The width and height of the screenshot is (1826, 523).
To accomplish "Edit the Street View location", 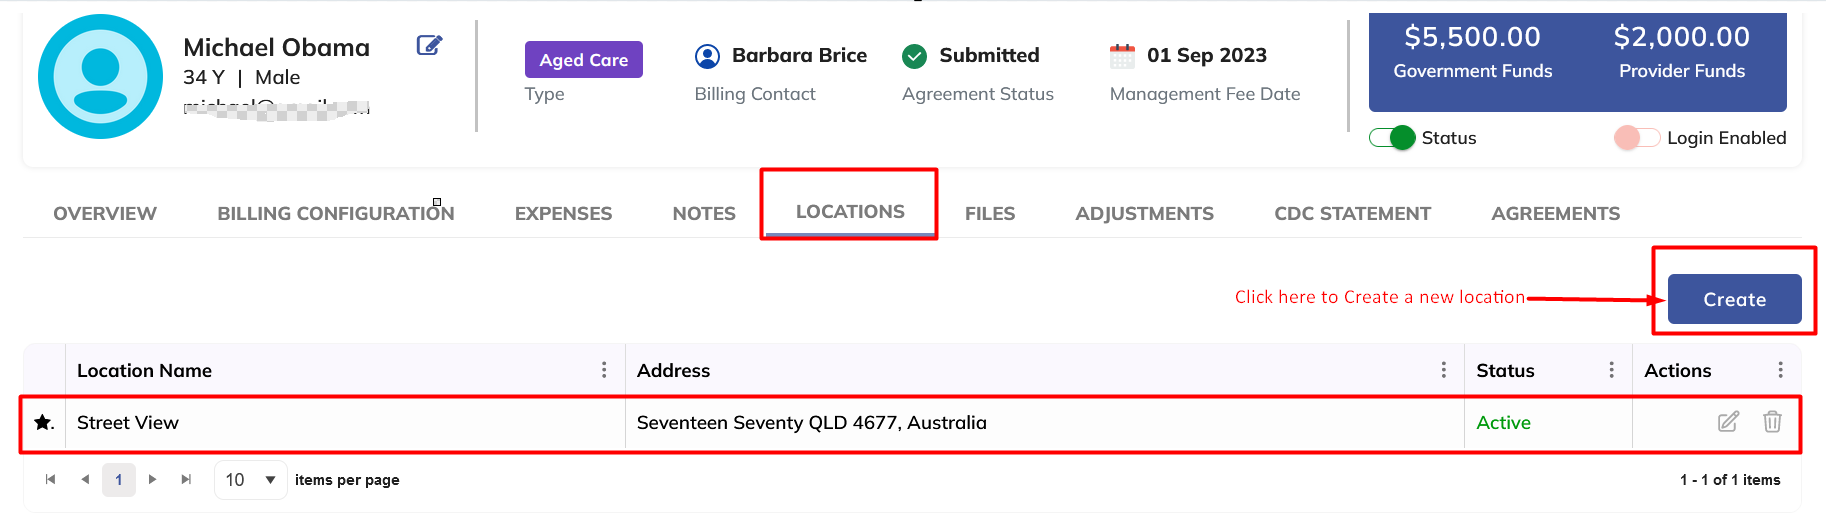I will [x=1727, y=422].
